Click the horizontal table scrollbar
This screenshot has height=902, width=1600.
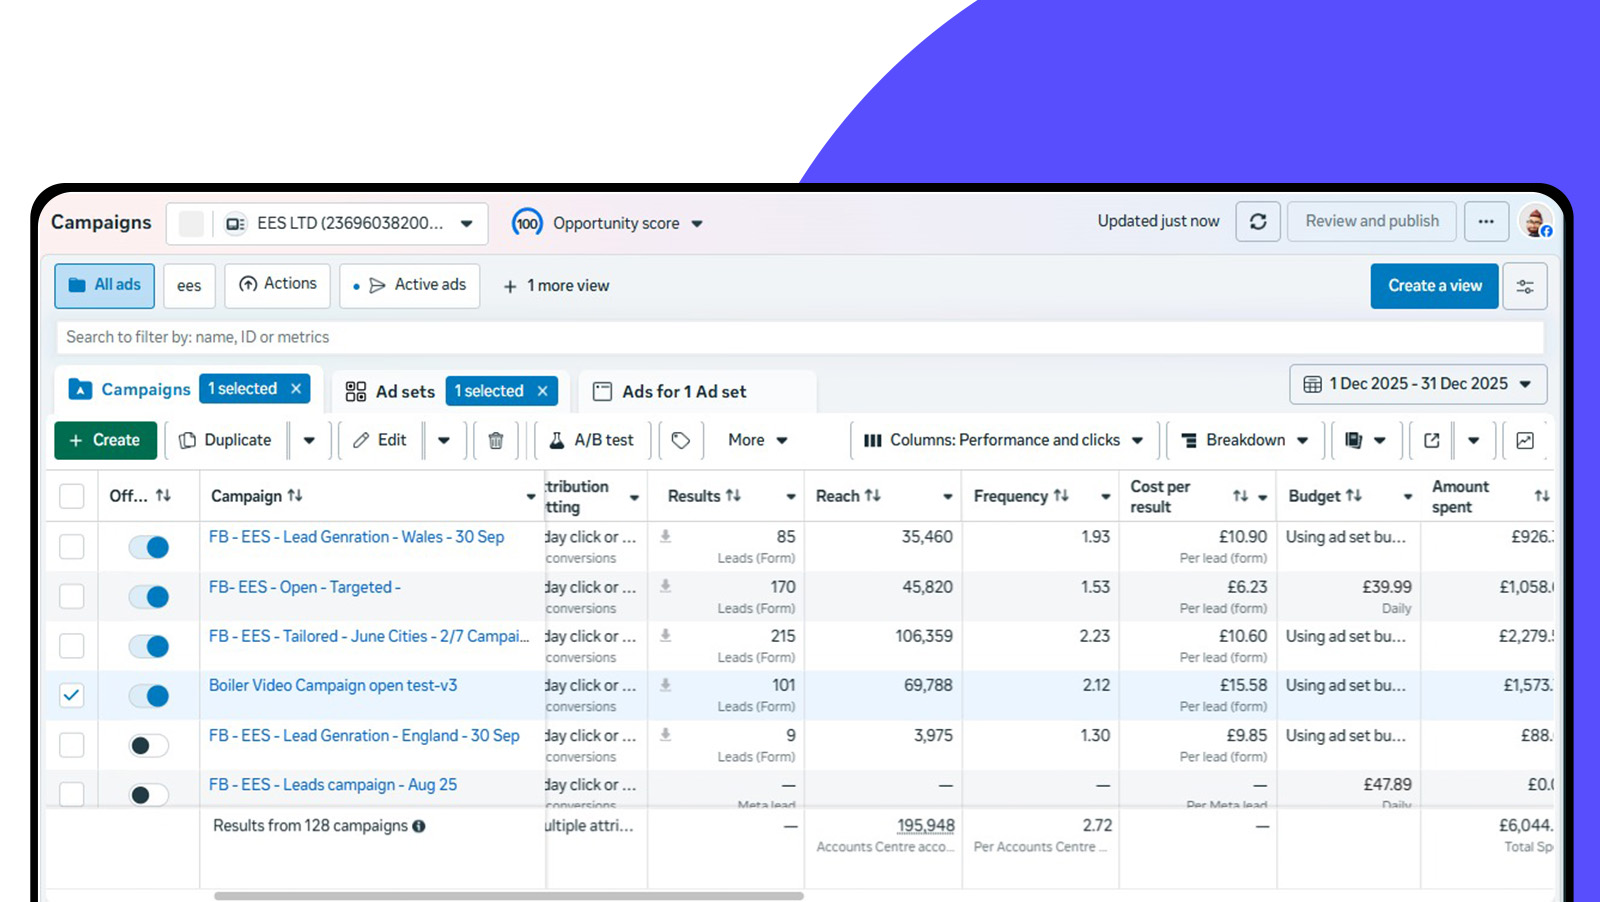click(508, 896)
